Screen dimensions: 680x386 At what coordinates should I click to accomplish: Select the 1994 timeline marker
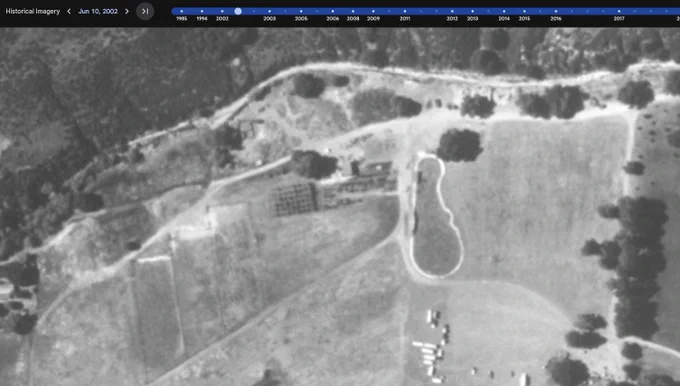(202, 11)
